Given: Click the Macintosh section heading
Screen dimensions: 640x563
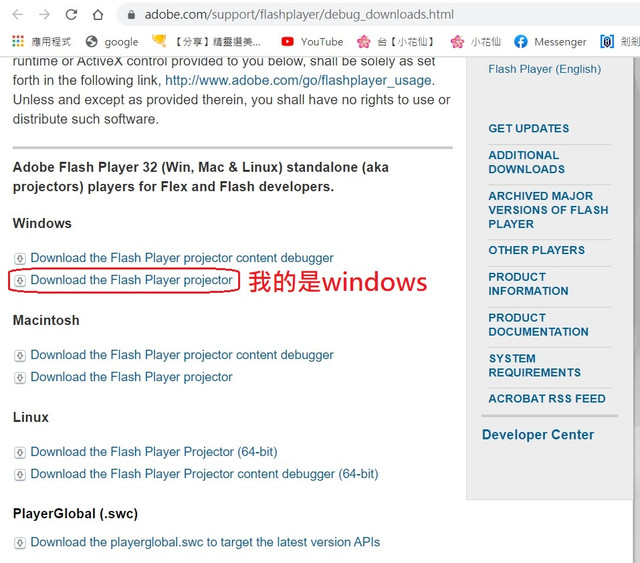Looking at the screenshot, I should [x=46, y=320].
